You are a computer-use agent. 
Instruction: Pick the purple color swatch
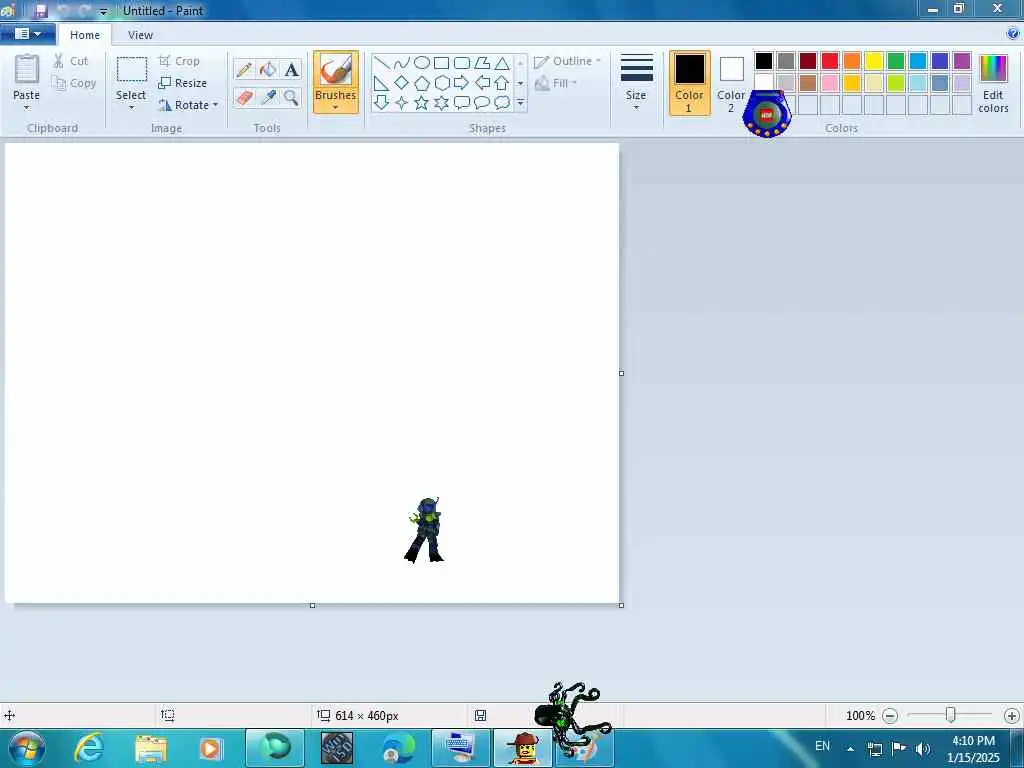point(962,61)
